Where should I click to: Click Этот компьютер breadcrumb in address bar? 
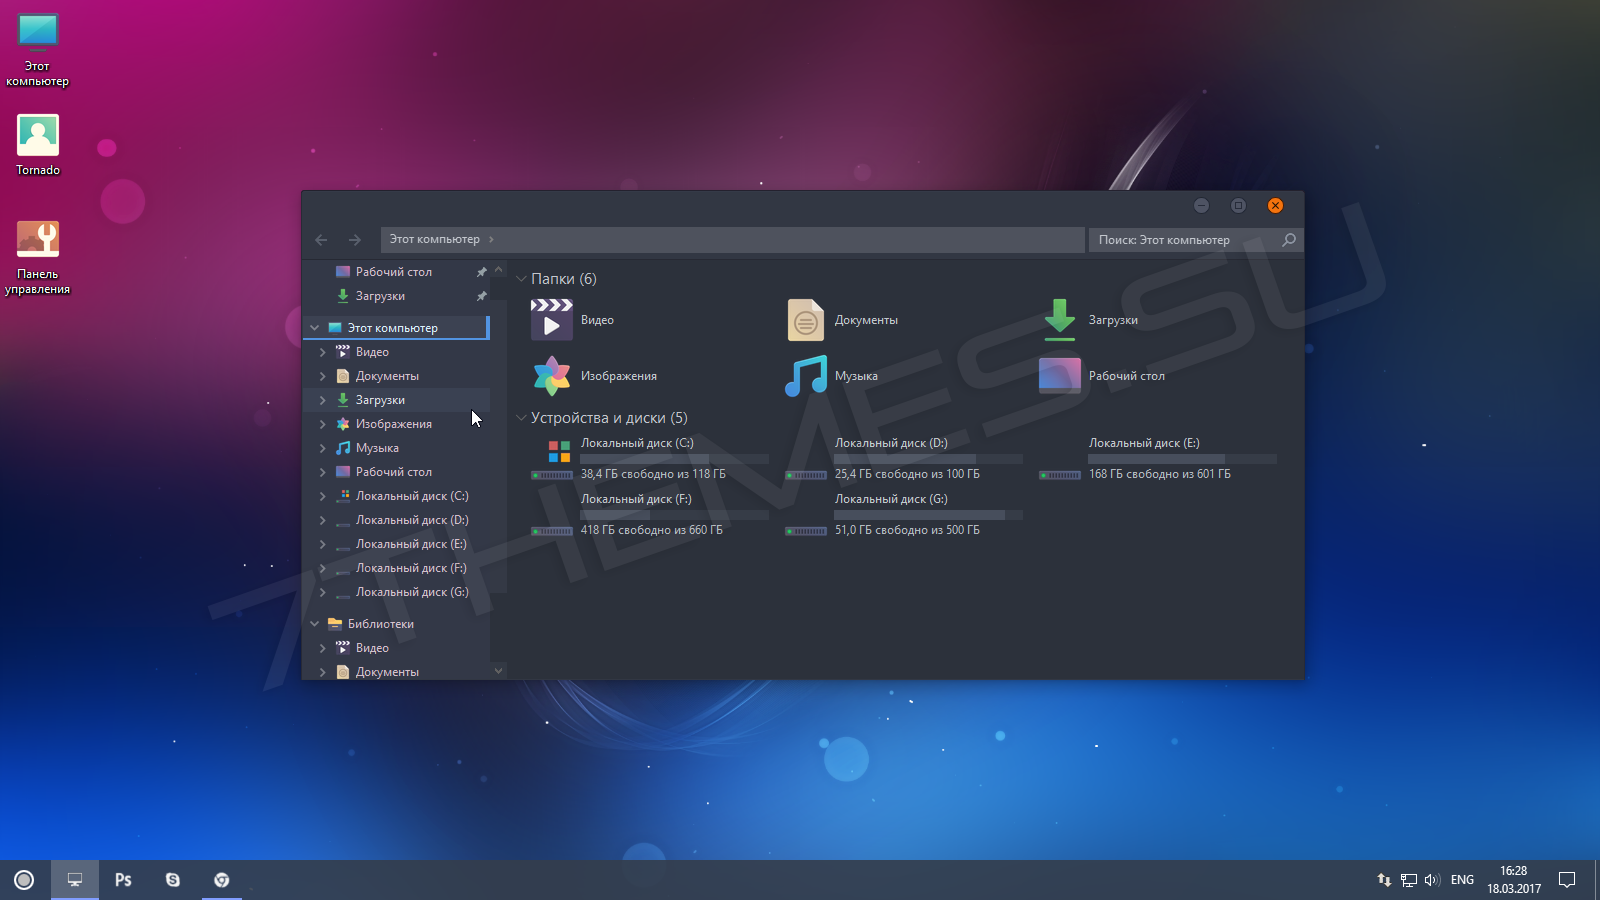click(434, 239)
